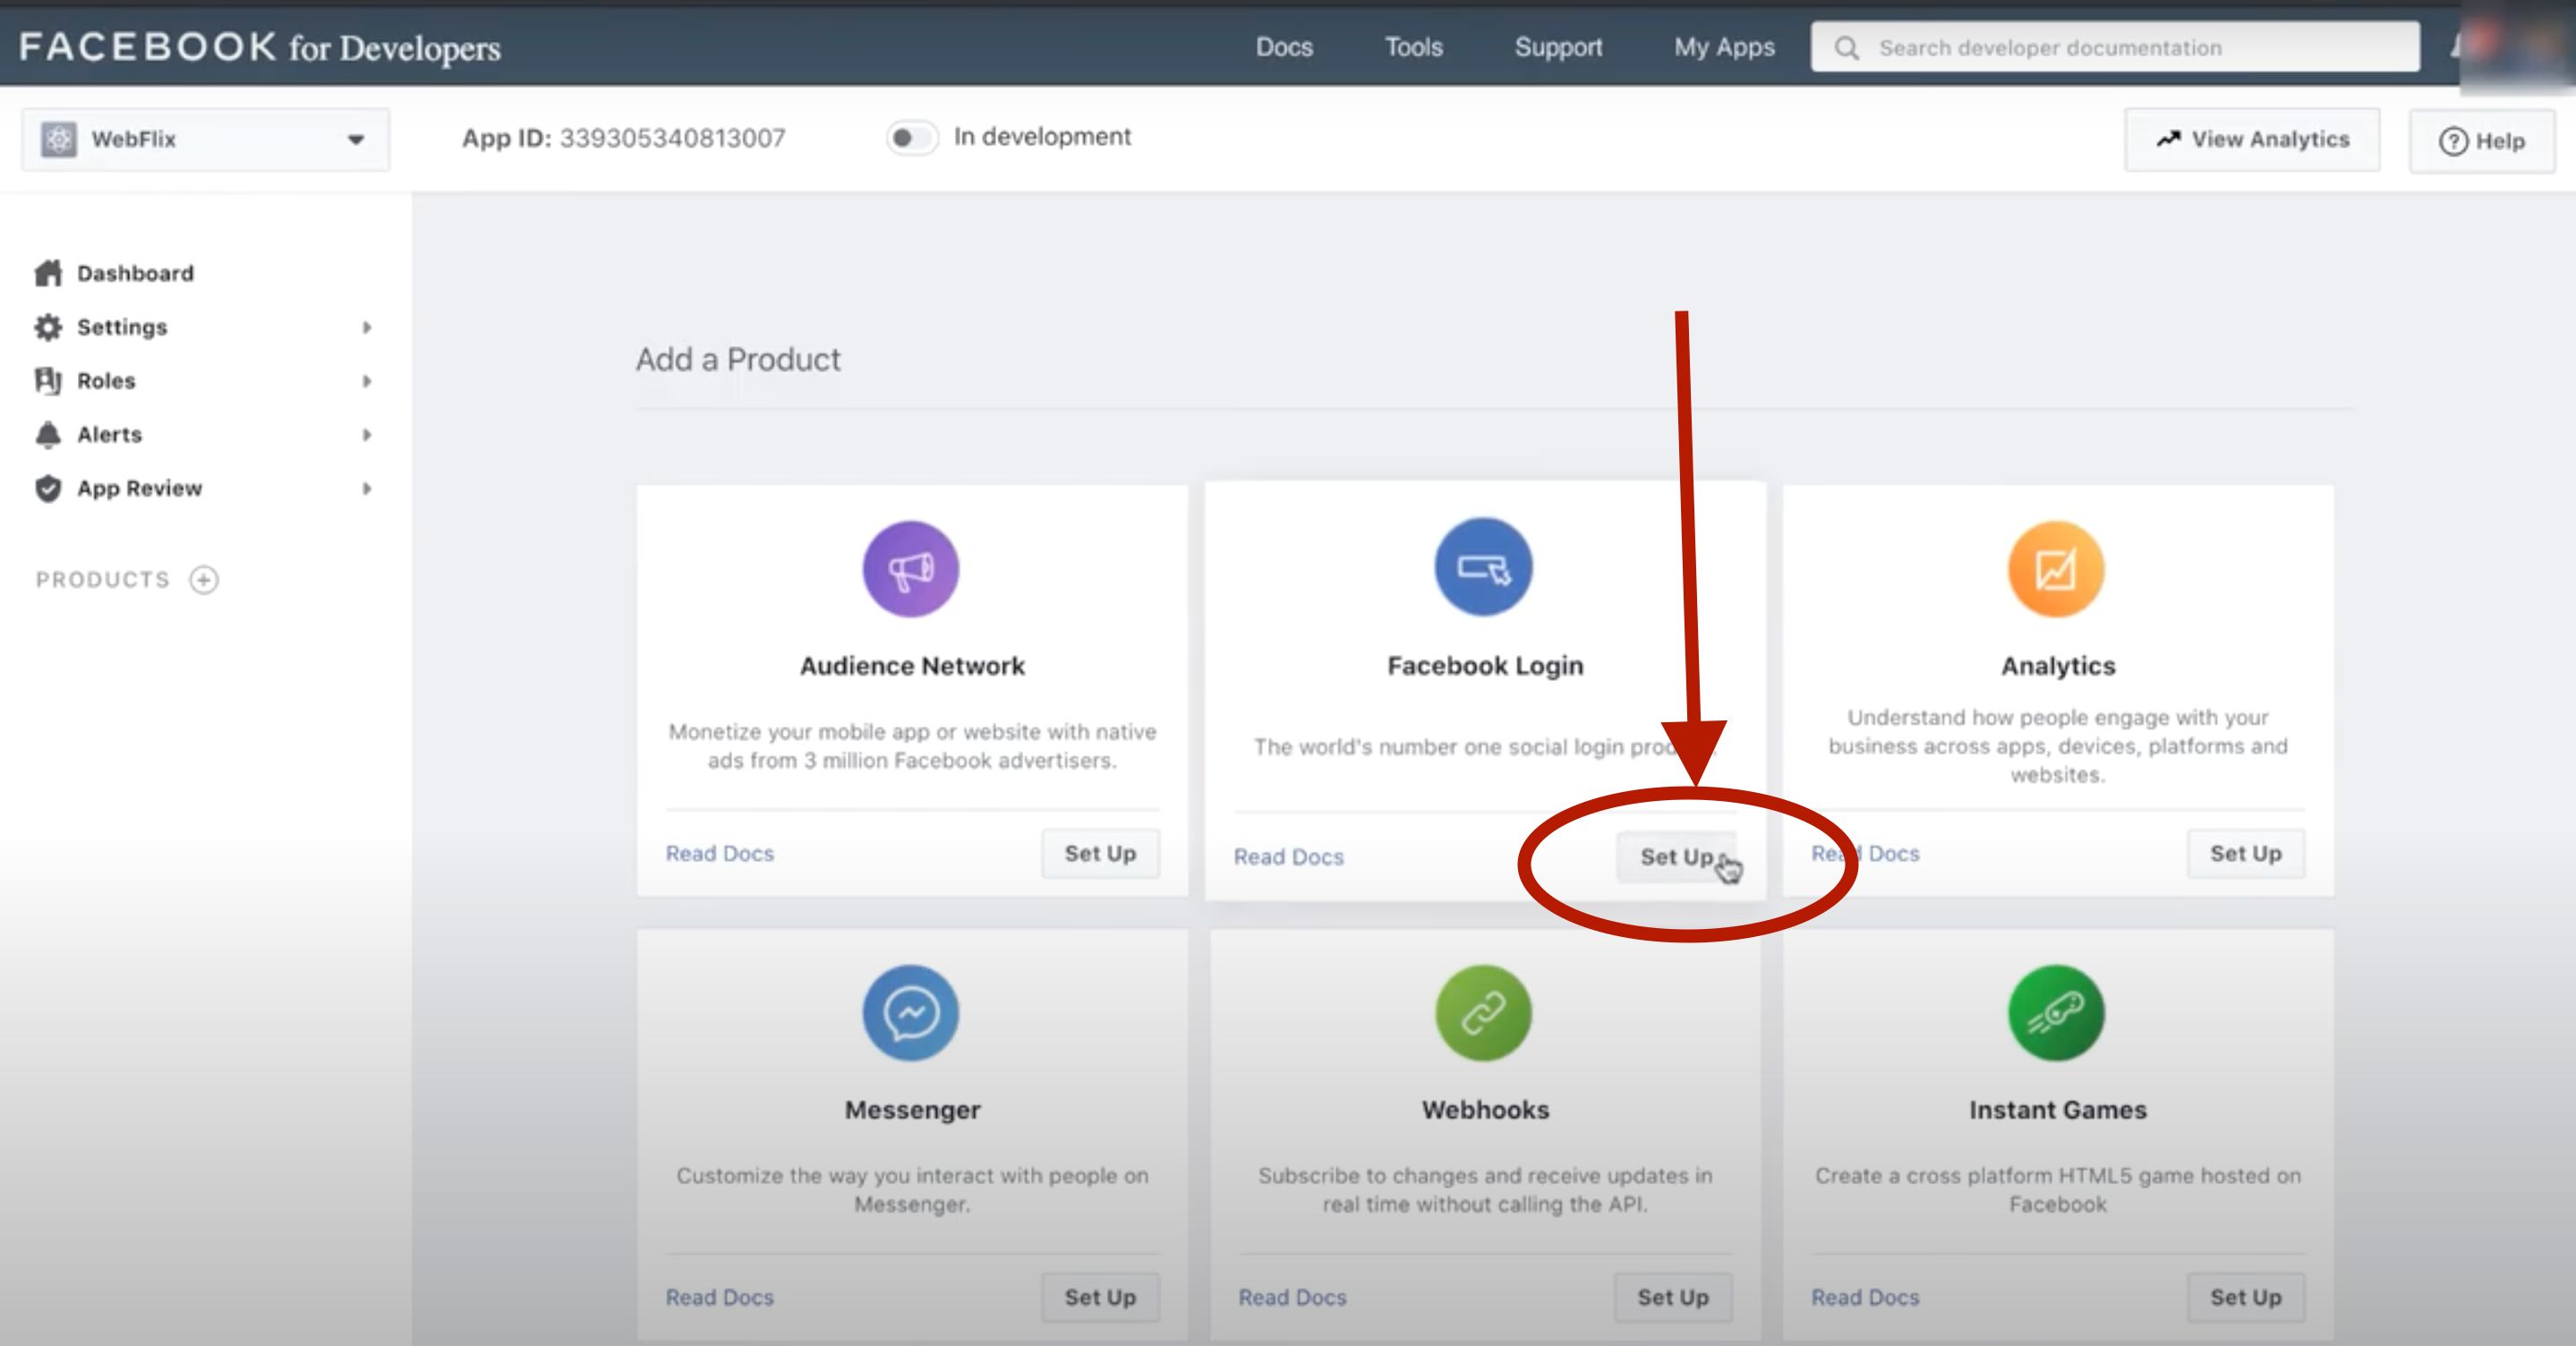This screenshot has height=1346, width=2576.
Task: Open Read Docs link for Webhooks
Action: click(x=1292, y=1297)
